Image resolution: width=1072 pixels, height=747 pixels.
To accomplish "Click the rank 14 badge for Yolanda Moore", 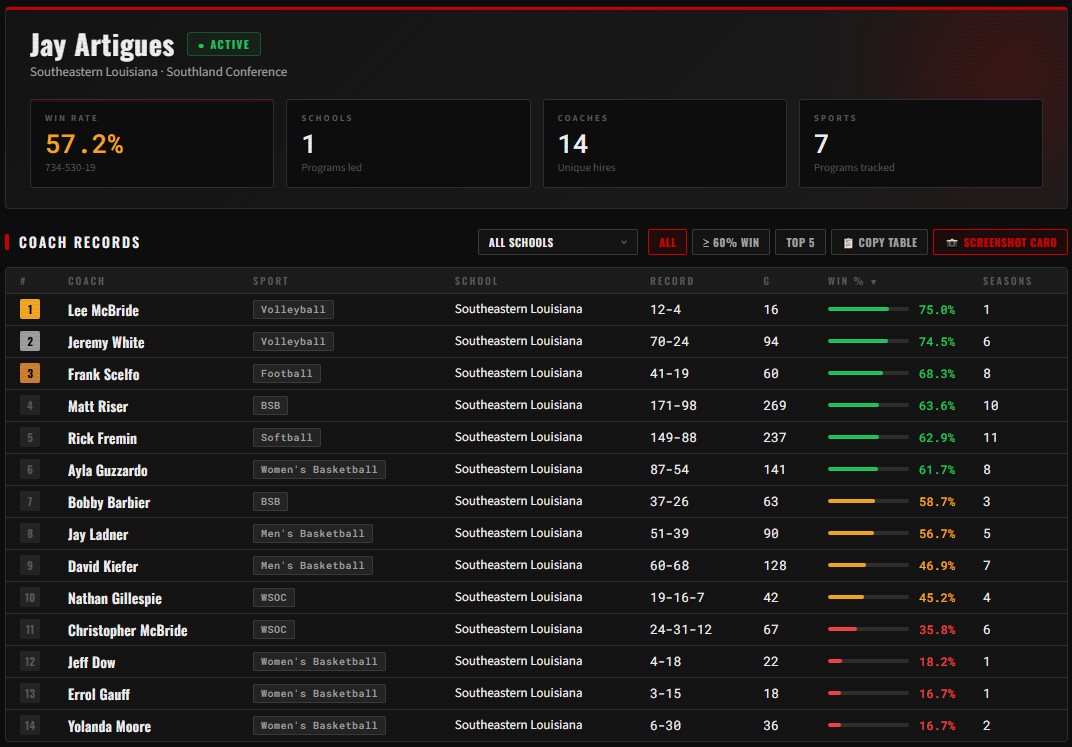I will (x=30, y=725).
